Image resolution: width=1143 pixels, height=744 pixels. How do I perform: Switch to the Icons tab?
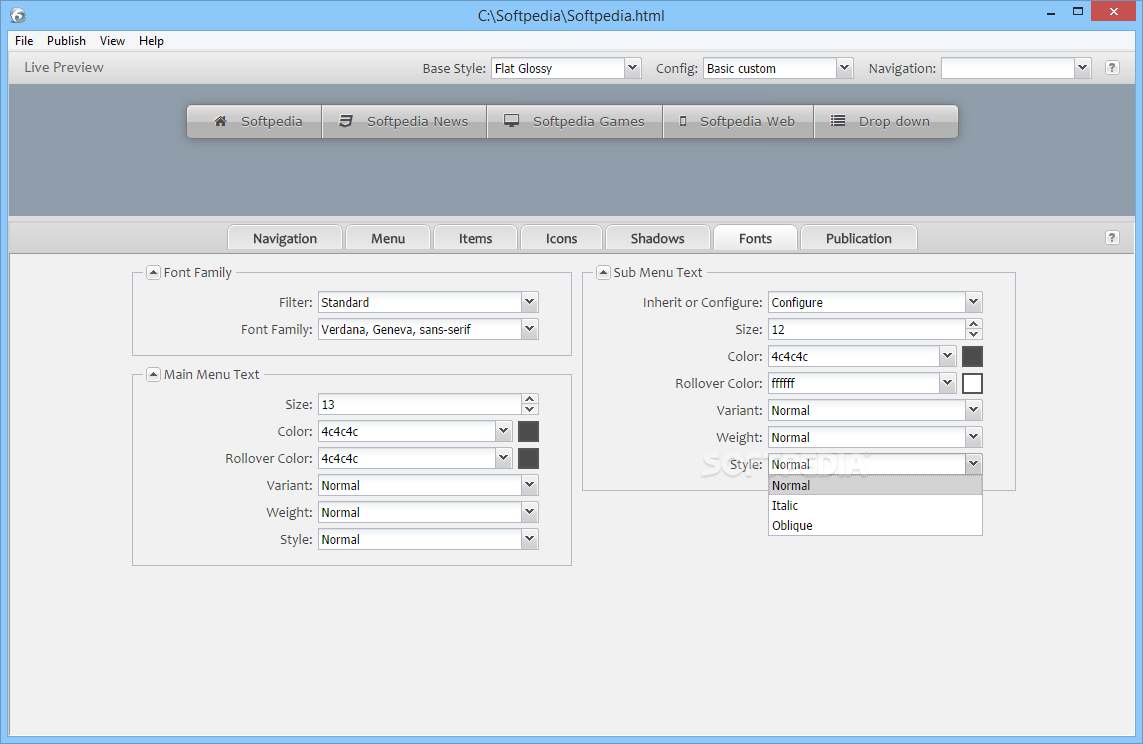(561, 238)
